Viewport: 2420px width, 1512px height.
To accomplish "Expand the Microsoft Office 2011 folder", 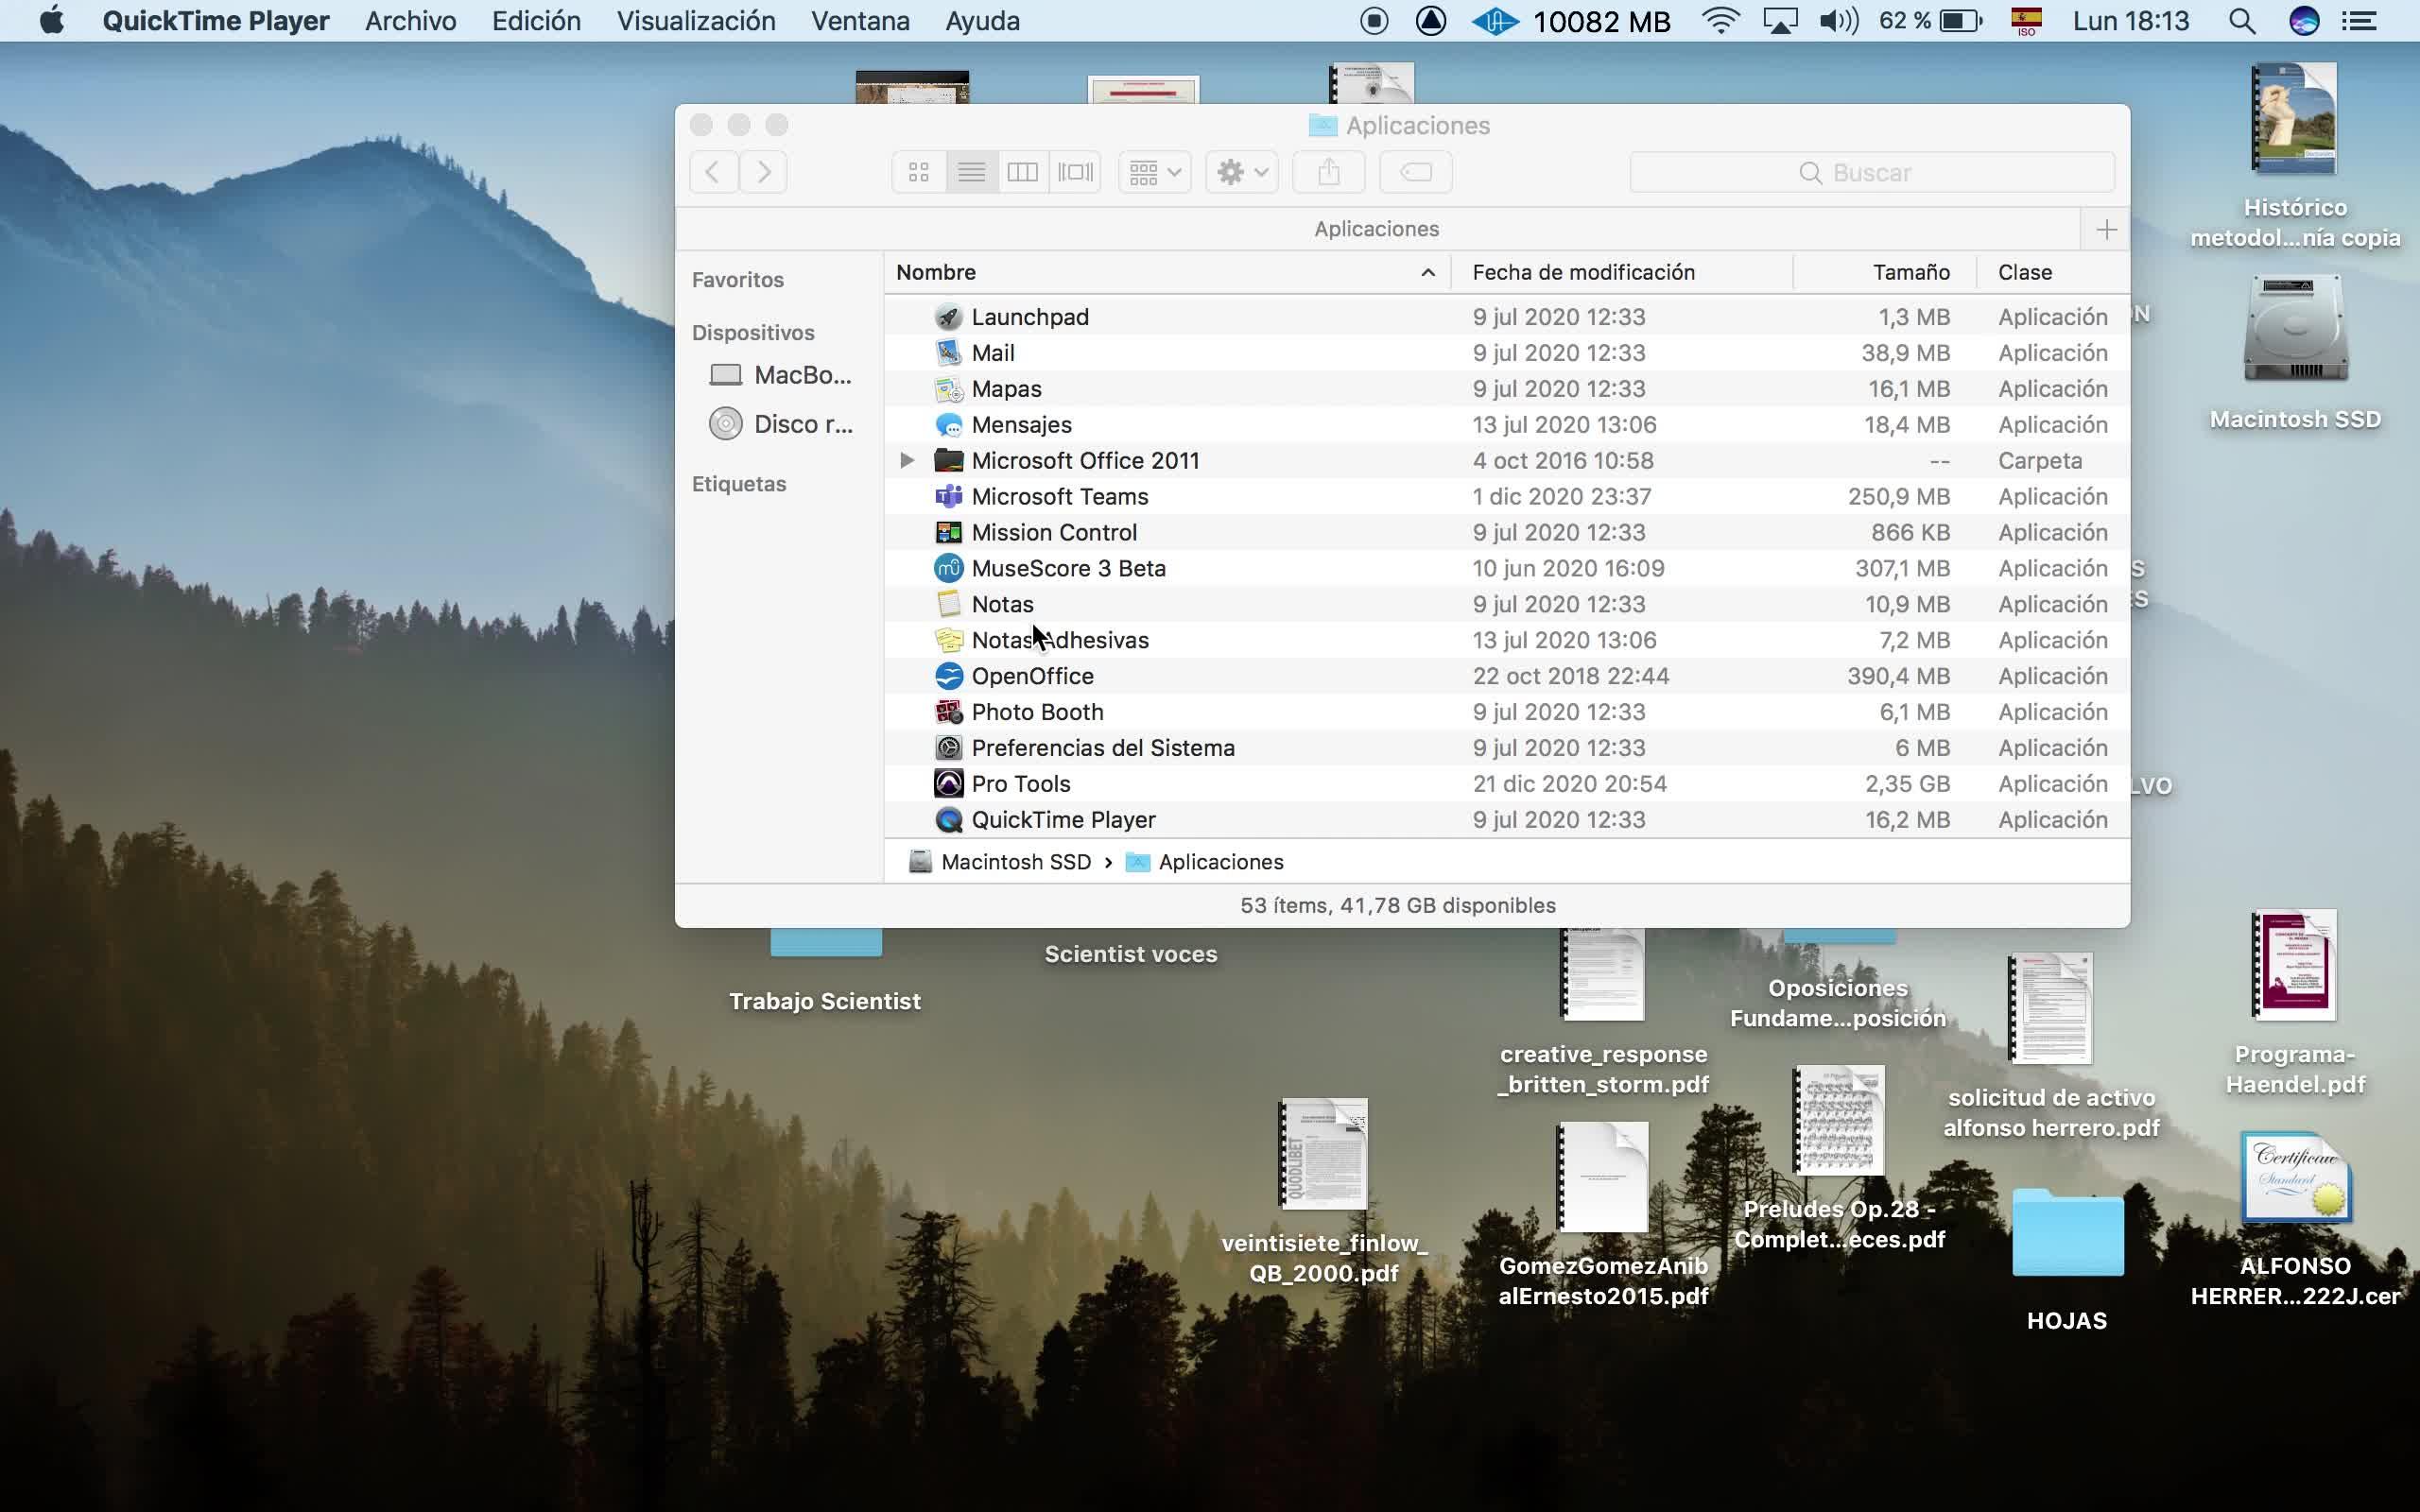I will coord(907,460).
